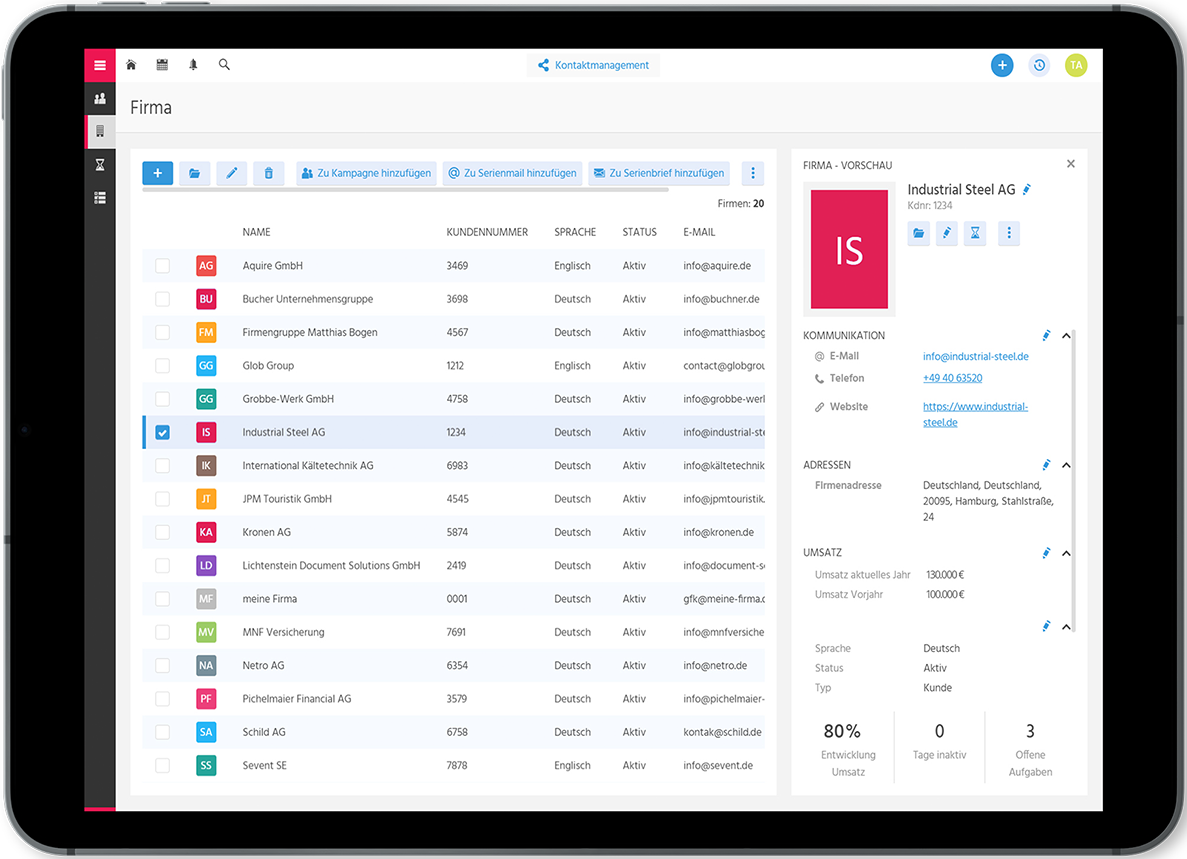Click the JT orange badge for JPM Touristik

(x=206, y=499)
